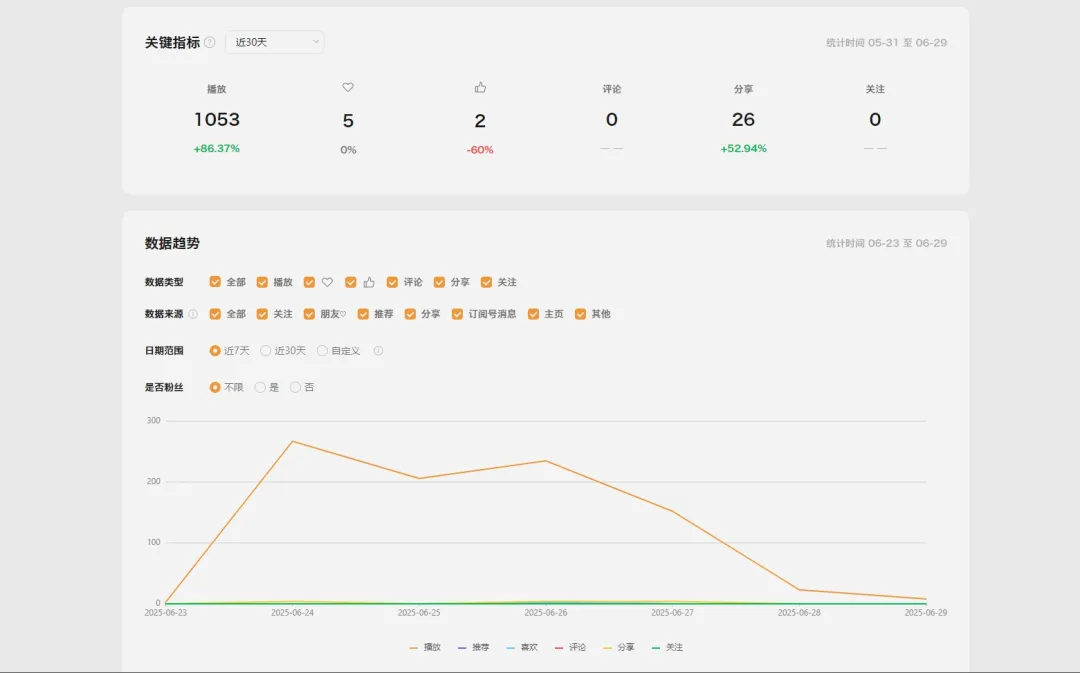Open the 近30天 period dropdown

[275, 42]
